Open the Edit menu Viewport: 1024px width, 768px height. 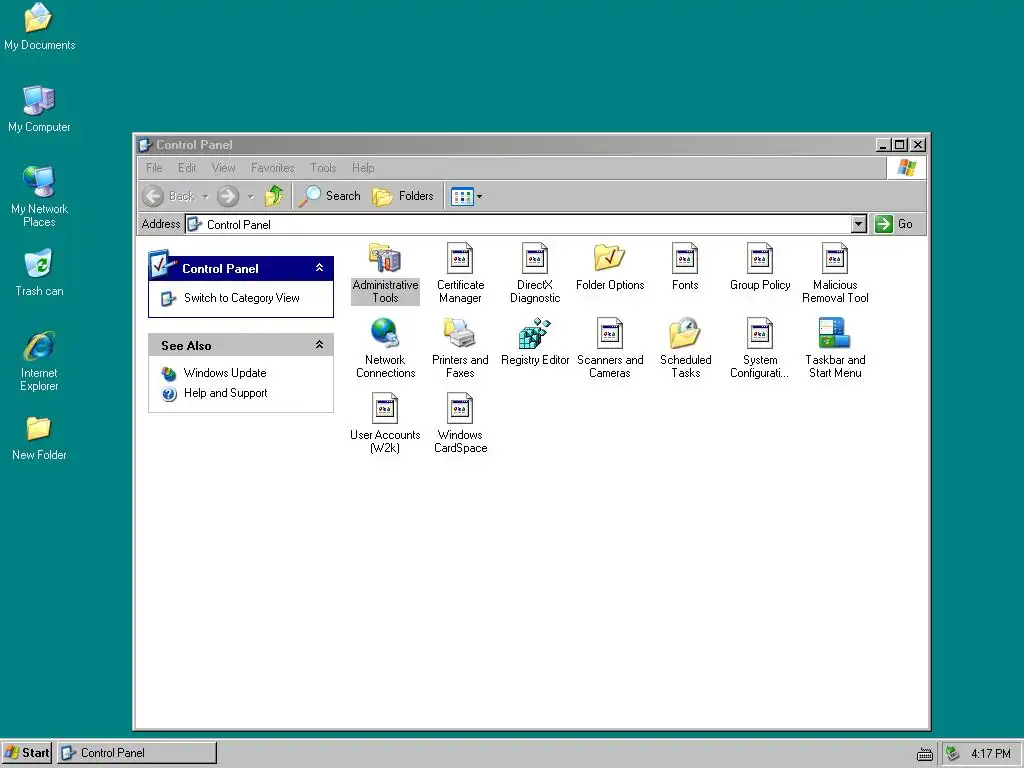187,168
